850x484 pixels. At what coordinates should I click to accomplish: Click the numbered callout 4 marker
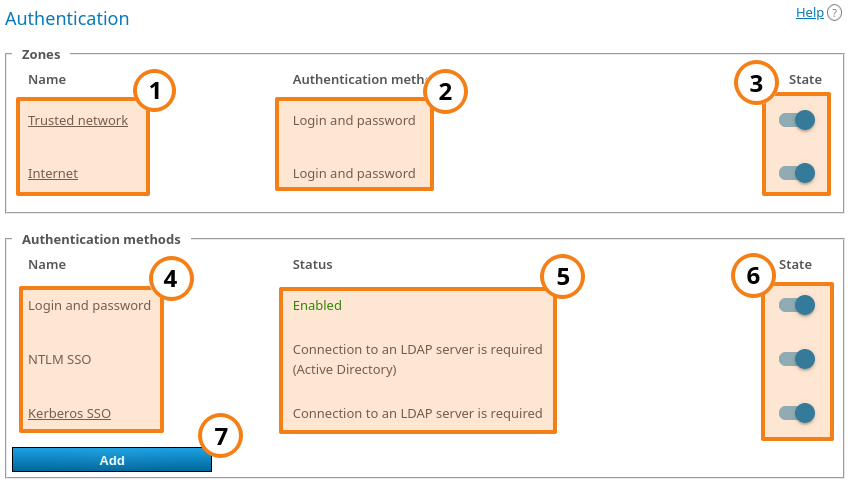click(x=170, y=279)
